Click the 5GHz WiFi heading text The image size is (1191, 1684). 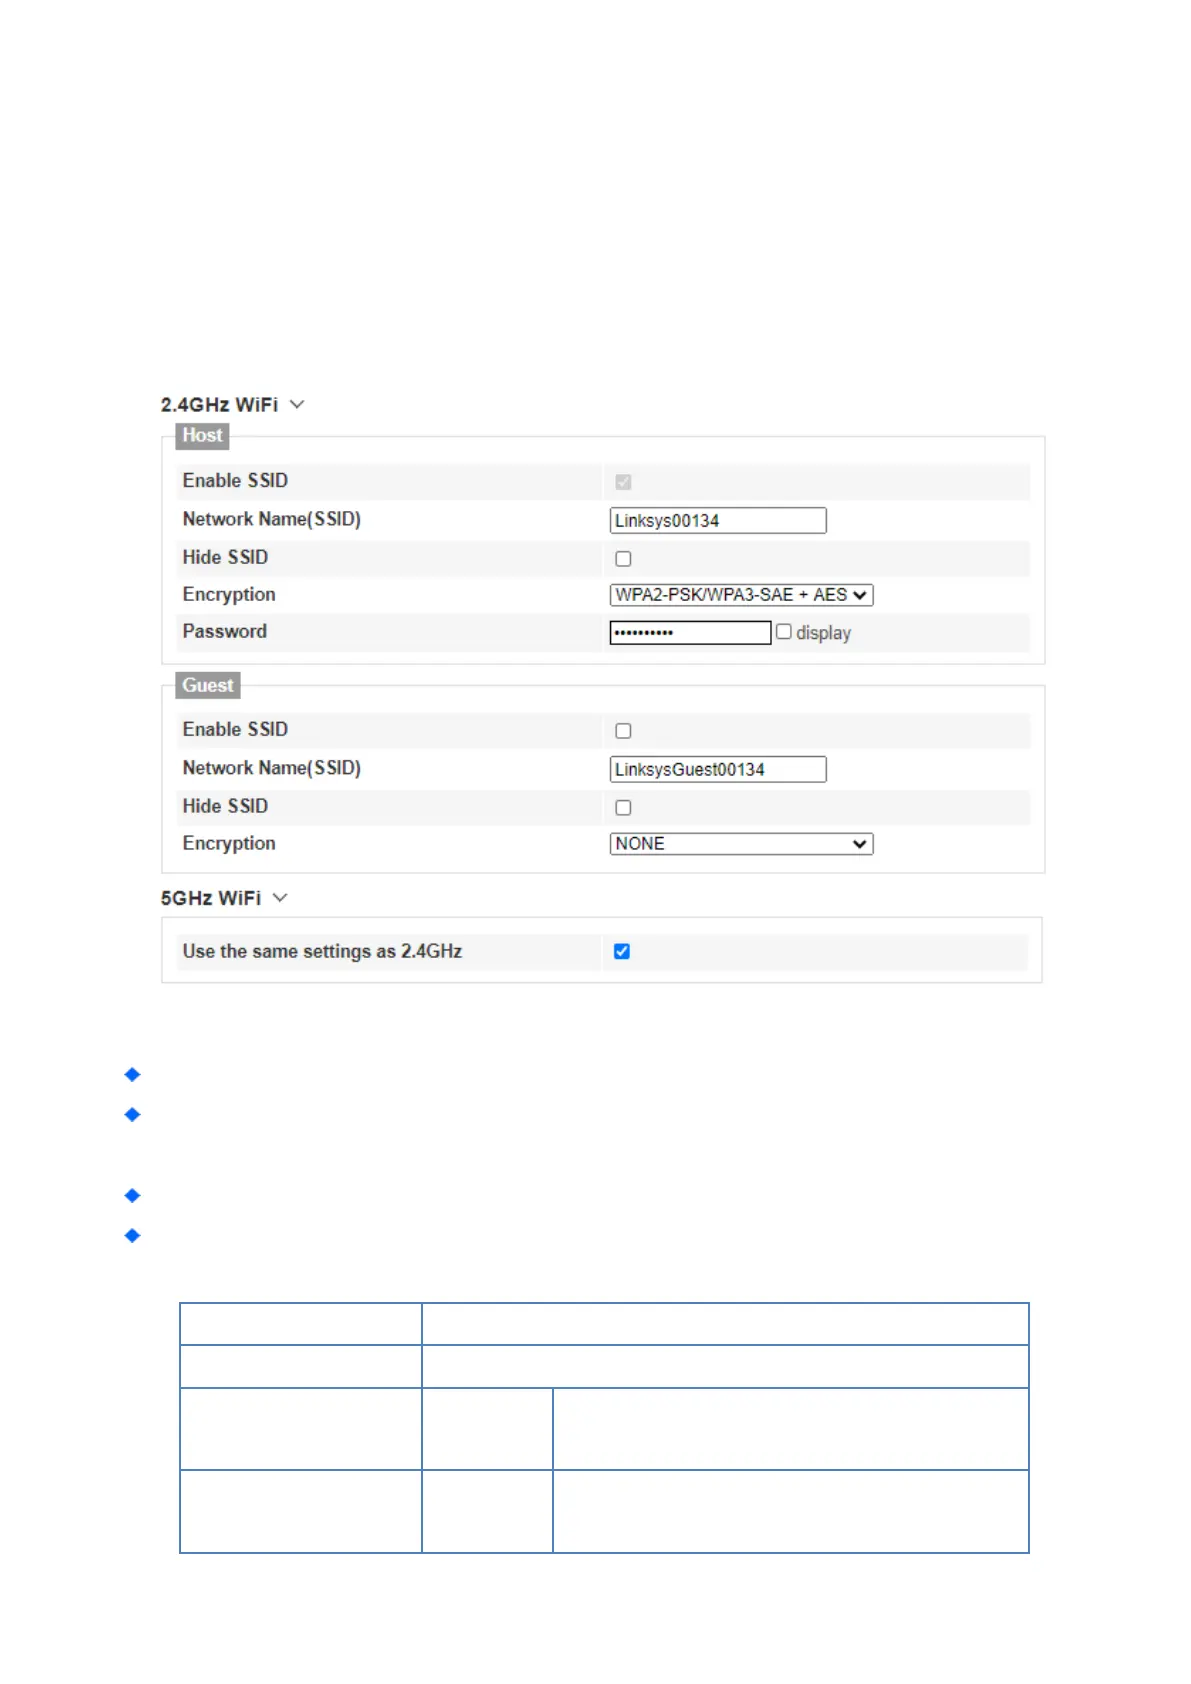(210, 898)
